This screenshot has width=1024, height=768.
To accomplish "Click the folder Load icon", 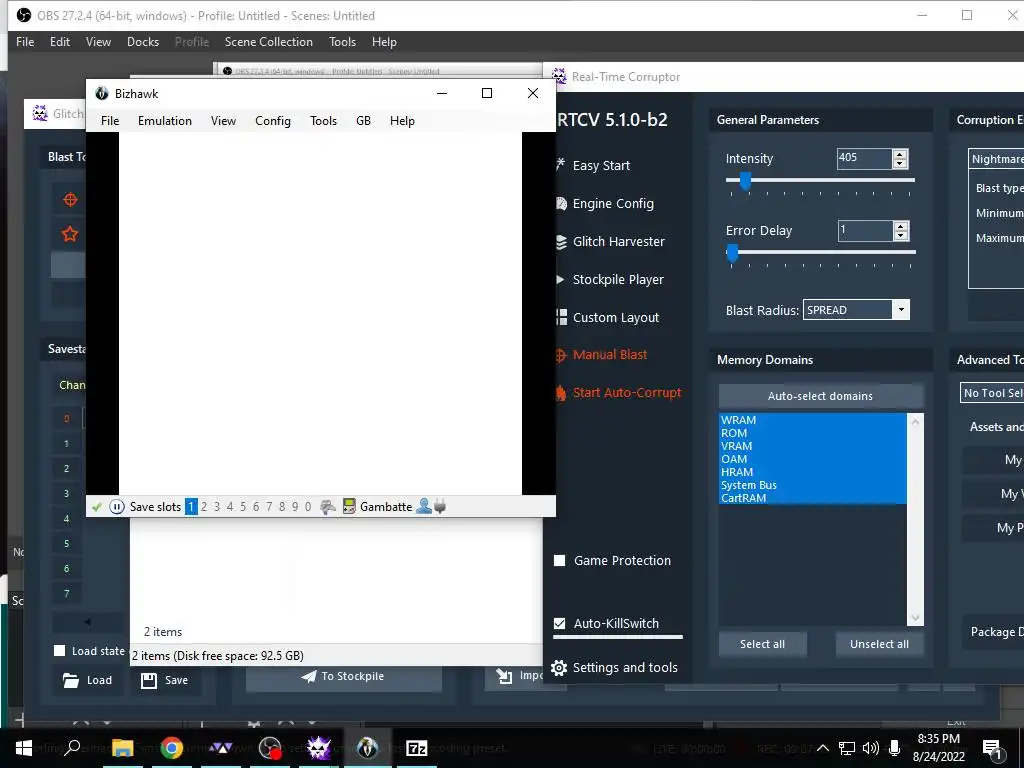I will click(x=71, y=680).
